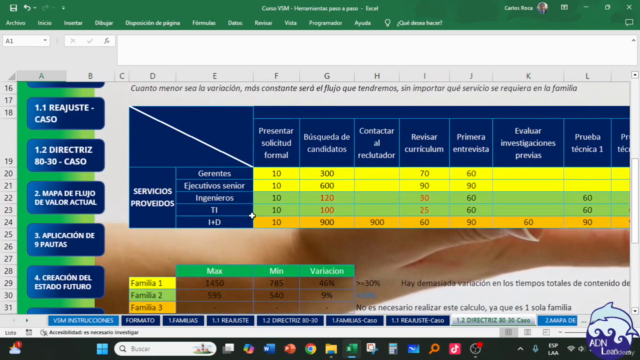Click '2. MAPA DE FLUJO DE VALOR ACTUAL' button

pos(65,198)
